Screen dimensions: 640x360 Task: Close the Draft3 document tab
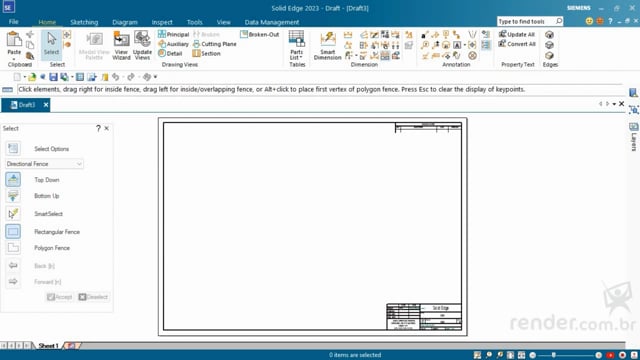pos(46,105)
